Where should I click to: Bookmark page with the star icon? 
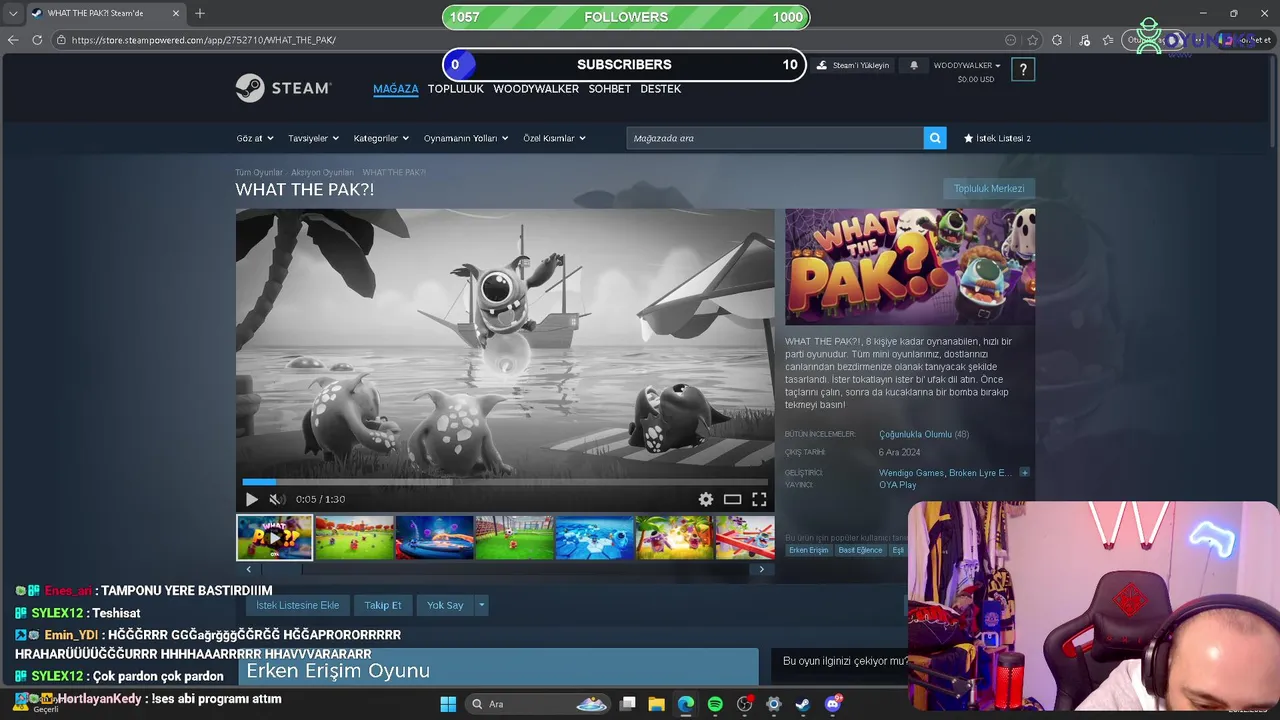click(x=1033, y=40)
